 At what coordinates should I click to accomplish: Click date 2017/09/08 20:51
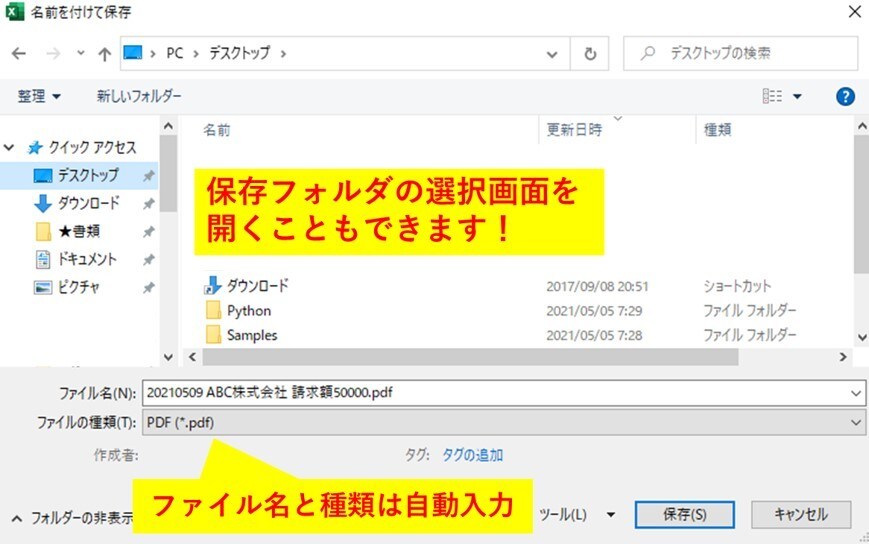(597, 286)
